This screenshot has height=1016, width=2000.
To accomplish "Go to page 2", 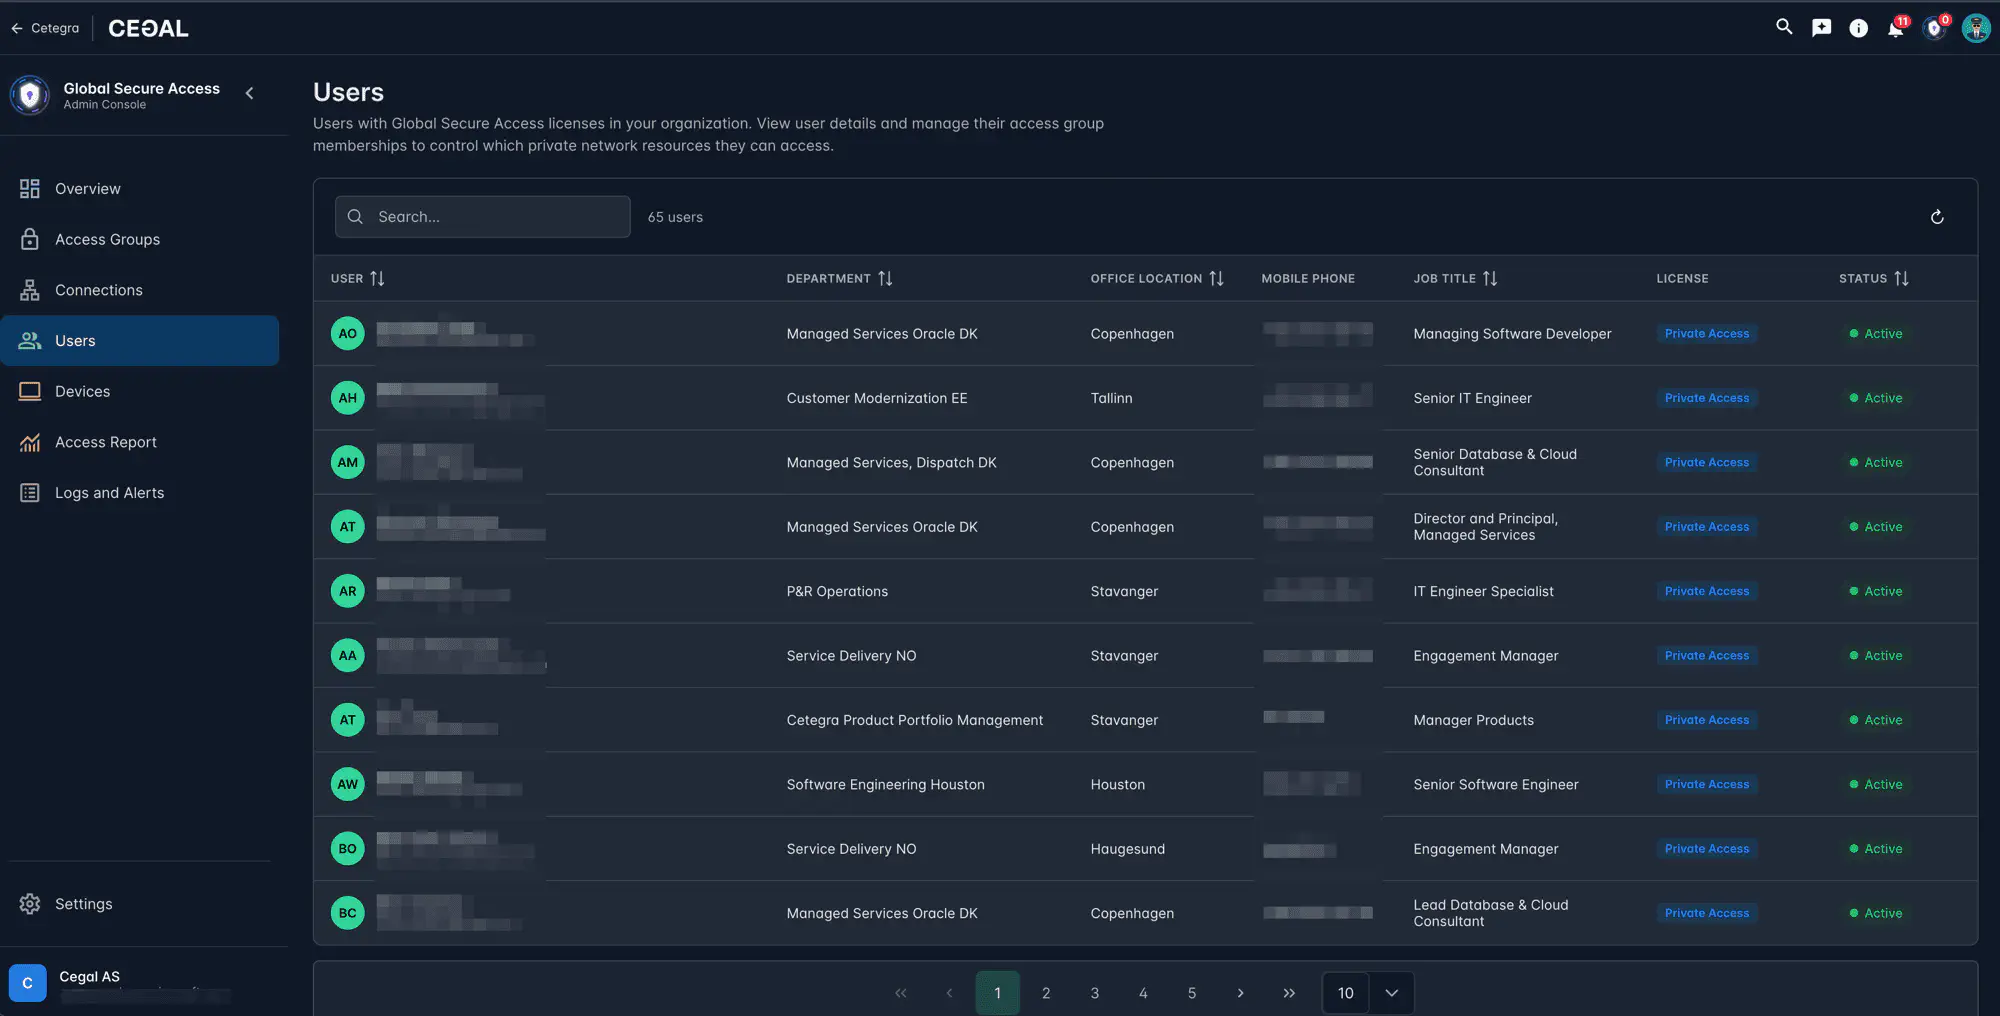I will click(x=1046, y=993).
